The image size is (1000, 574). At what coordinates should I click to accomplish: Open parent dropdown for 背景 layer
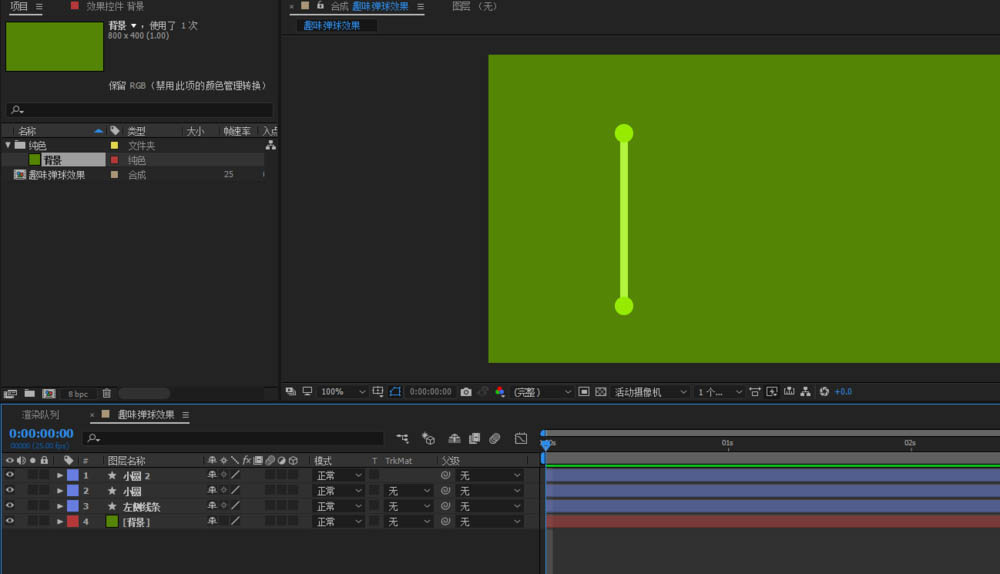coord(490,521)
